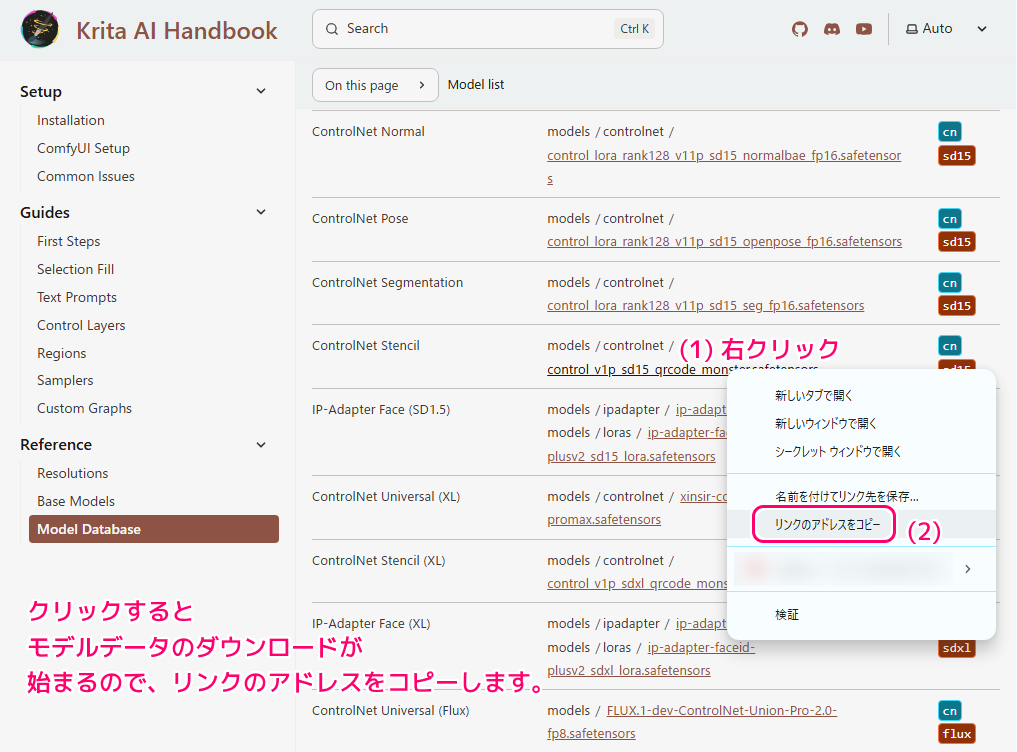1017x752 pixels.
Task: Click the search magnifier icon
Action: pyautogui.click(x=332, y=29)
